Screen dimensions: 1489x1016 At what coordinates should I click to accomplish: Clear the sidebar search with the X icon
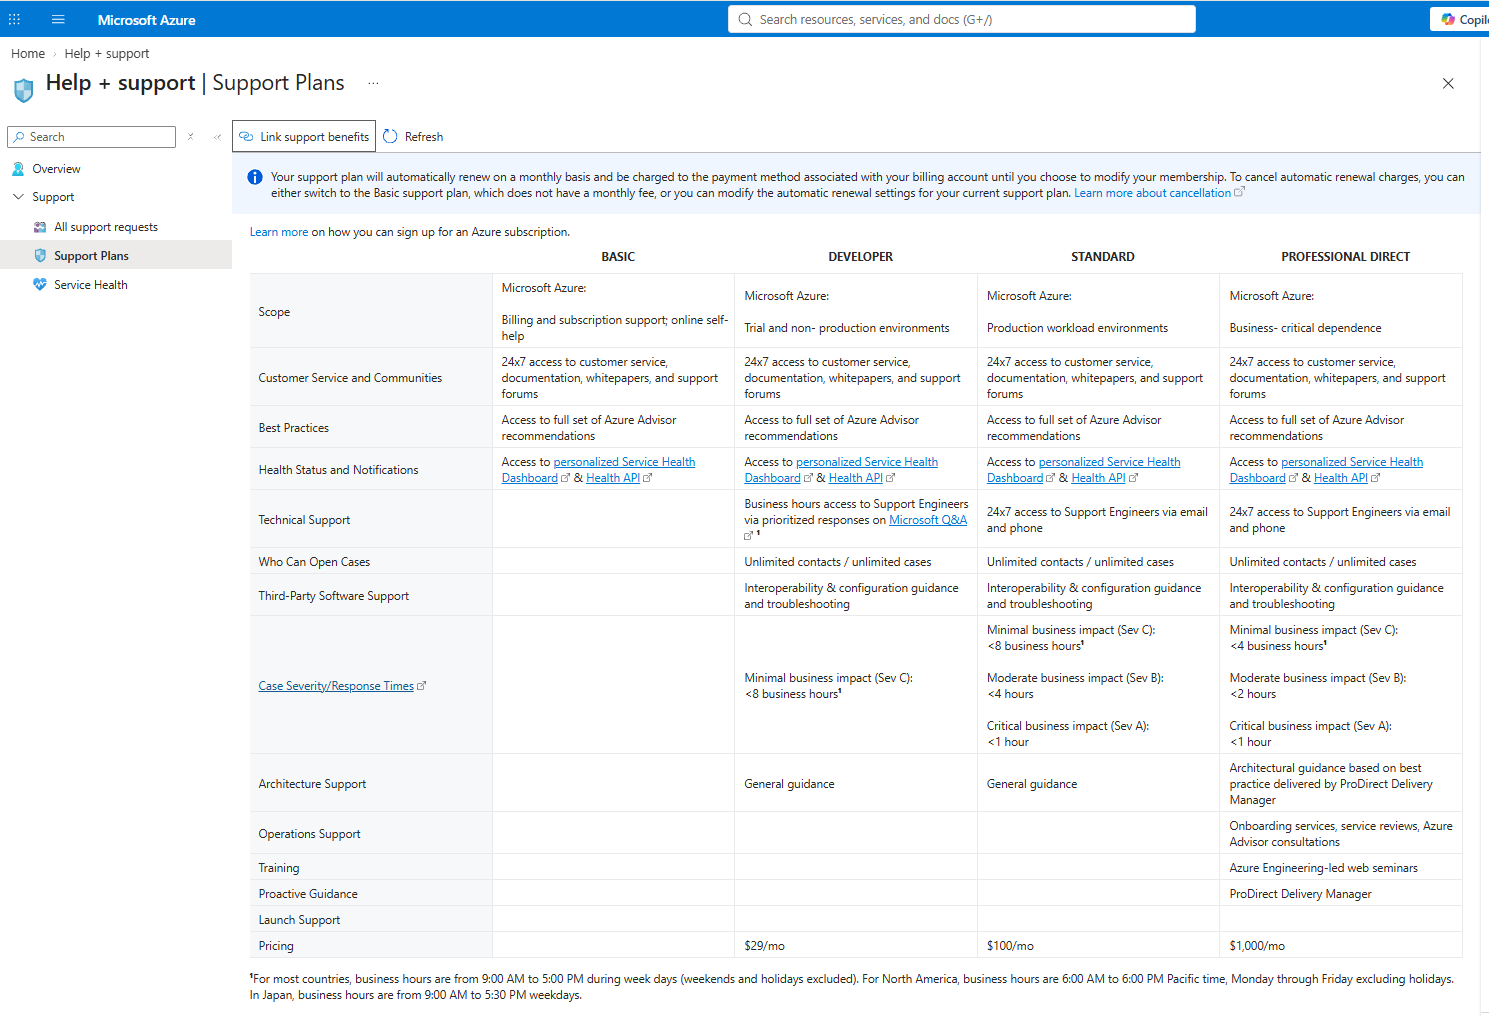191,137
